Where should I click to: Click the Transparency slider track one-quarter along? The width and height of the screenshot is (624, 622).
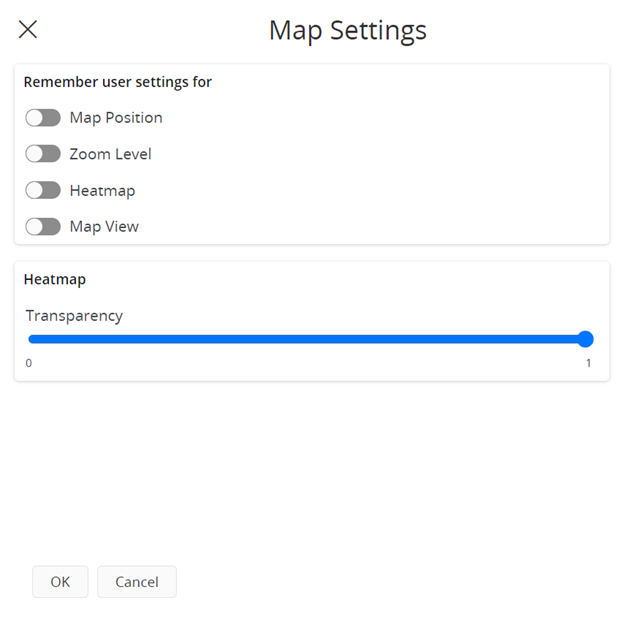(168, 339)
